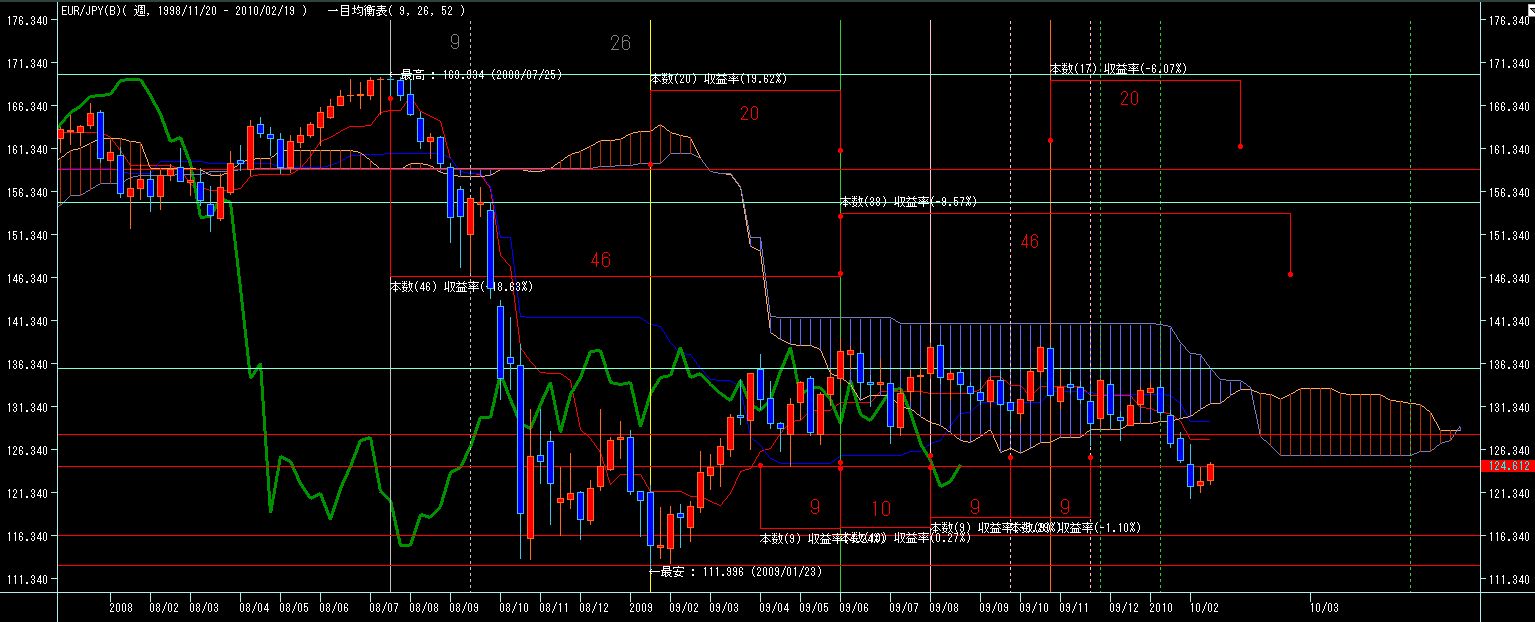Click the red endpoint dot of the 本数(38) bracket
Viewport: 1535px width, 622px height.
[x=1291, y=274]
